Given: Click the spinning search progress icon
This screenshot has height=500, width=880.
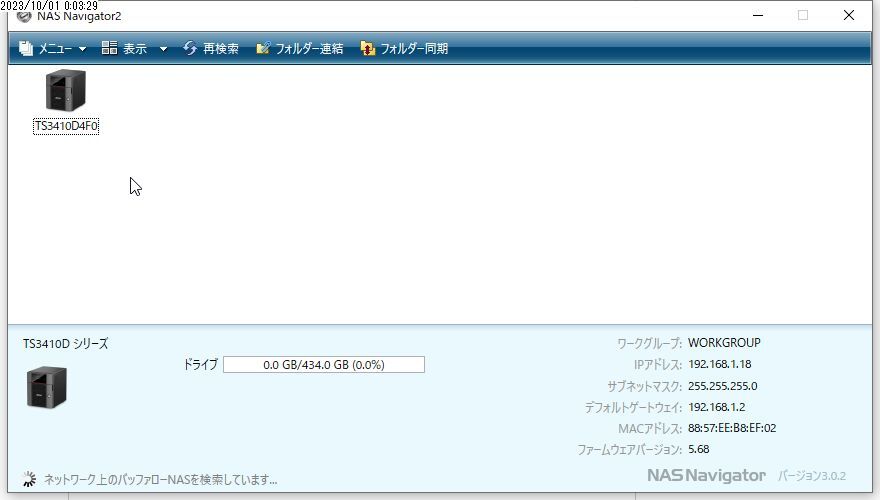Looking at the screenshot, I should click(x=29, y=479).
